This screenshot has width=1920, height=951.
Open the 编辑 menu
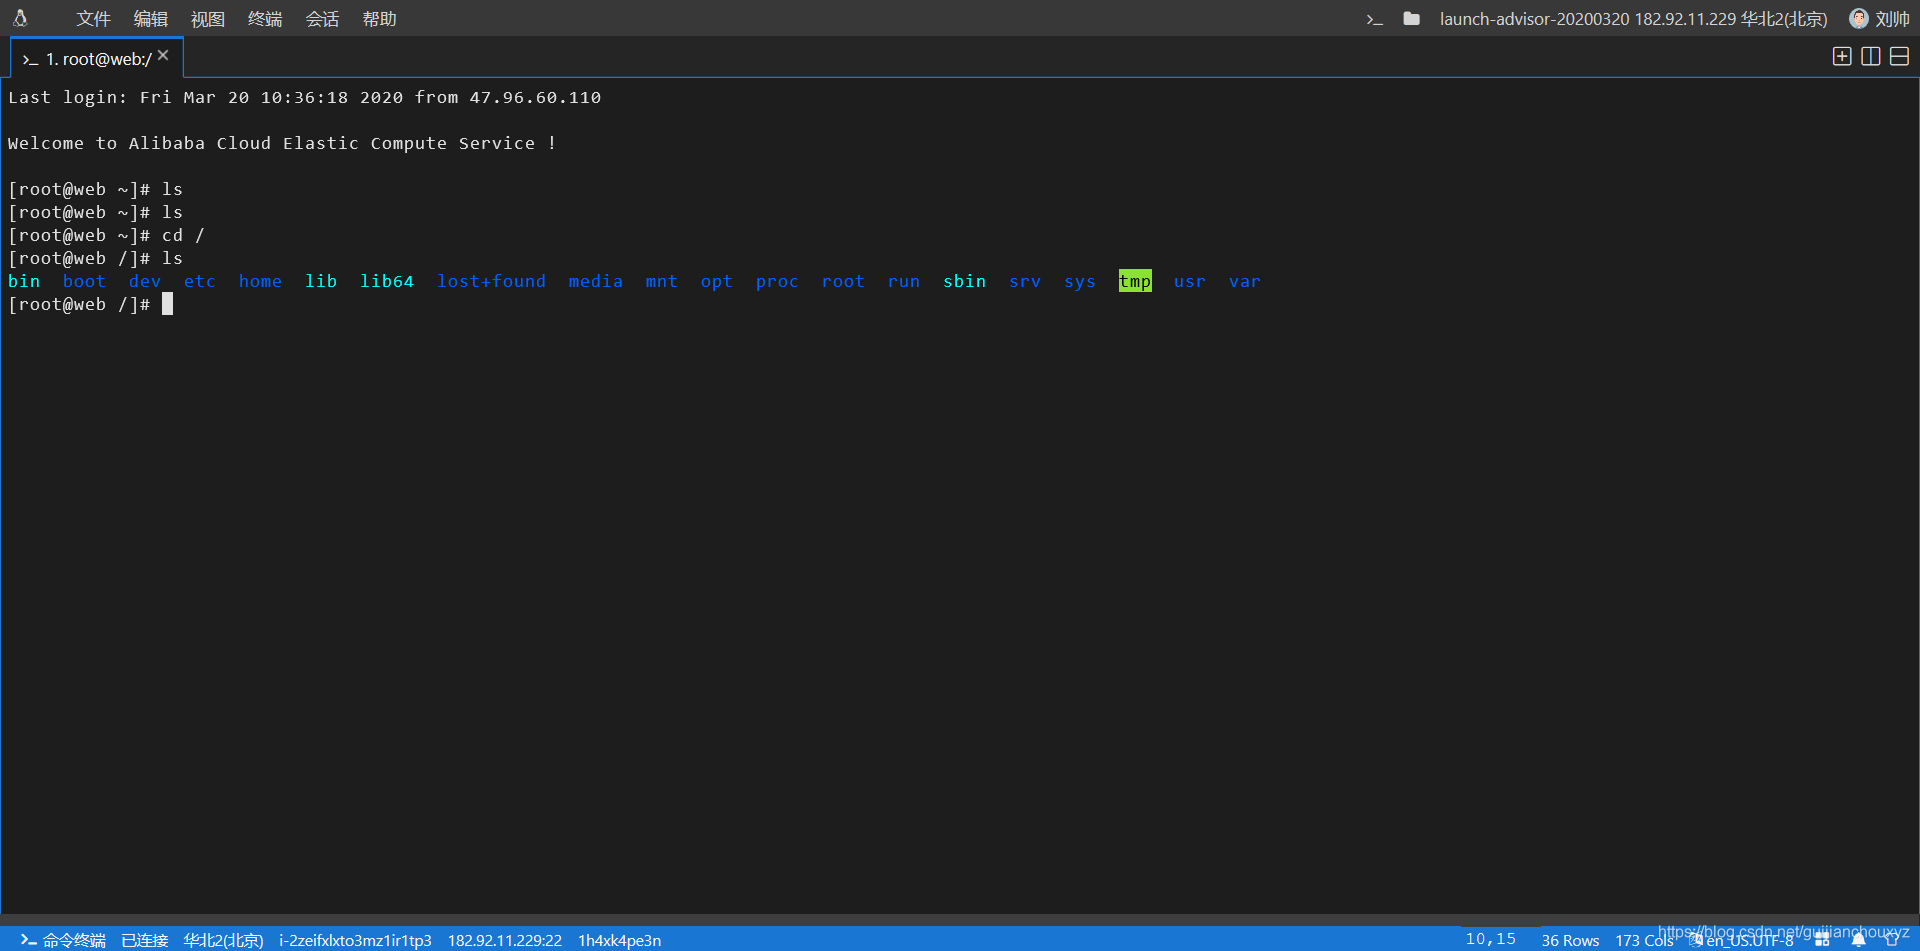pos(151,19)
